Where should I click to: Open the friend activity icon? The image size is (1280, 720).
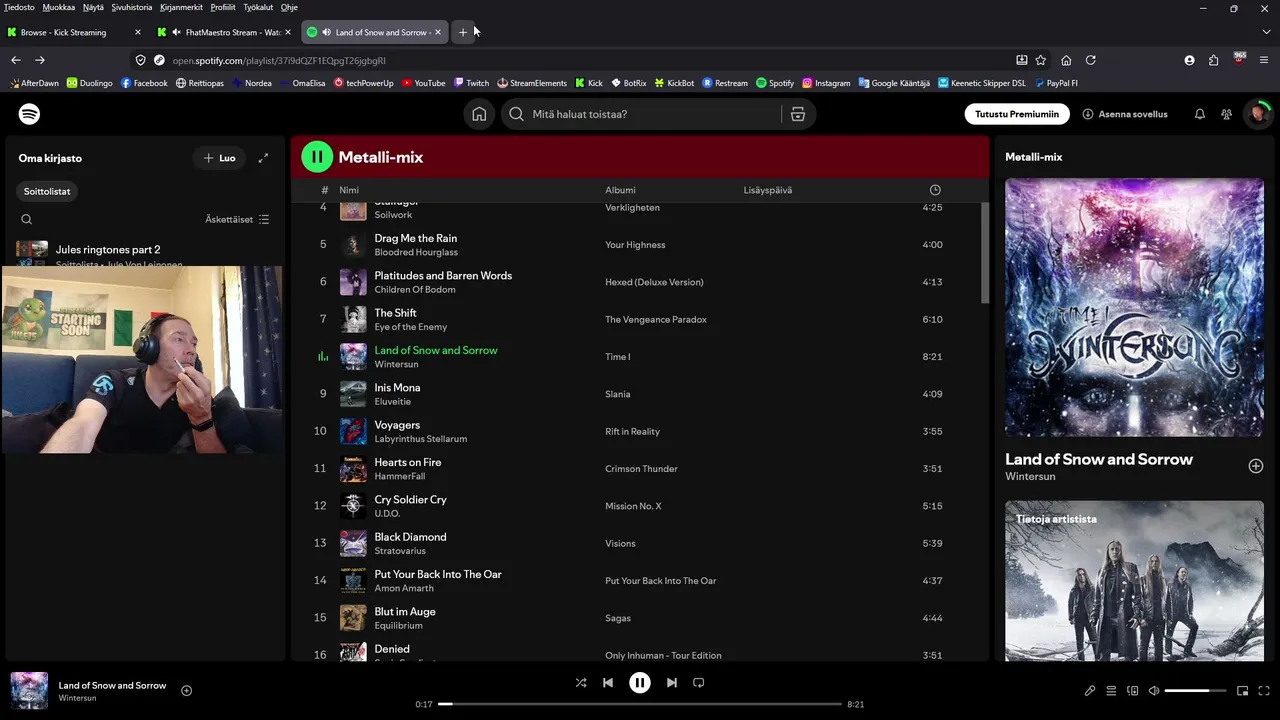(1226, 114)
